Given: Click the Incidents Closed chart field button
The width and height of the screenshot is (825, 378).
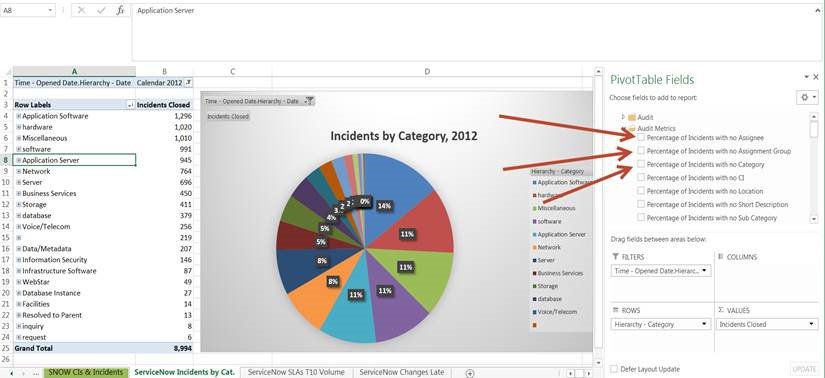Looking at the screenshot, I should 227,116.
